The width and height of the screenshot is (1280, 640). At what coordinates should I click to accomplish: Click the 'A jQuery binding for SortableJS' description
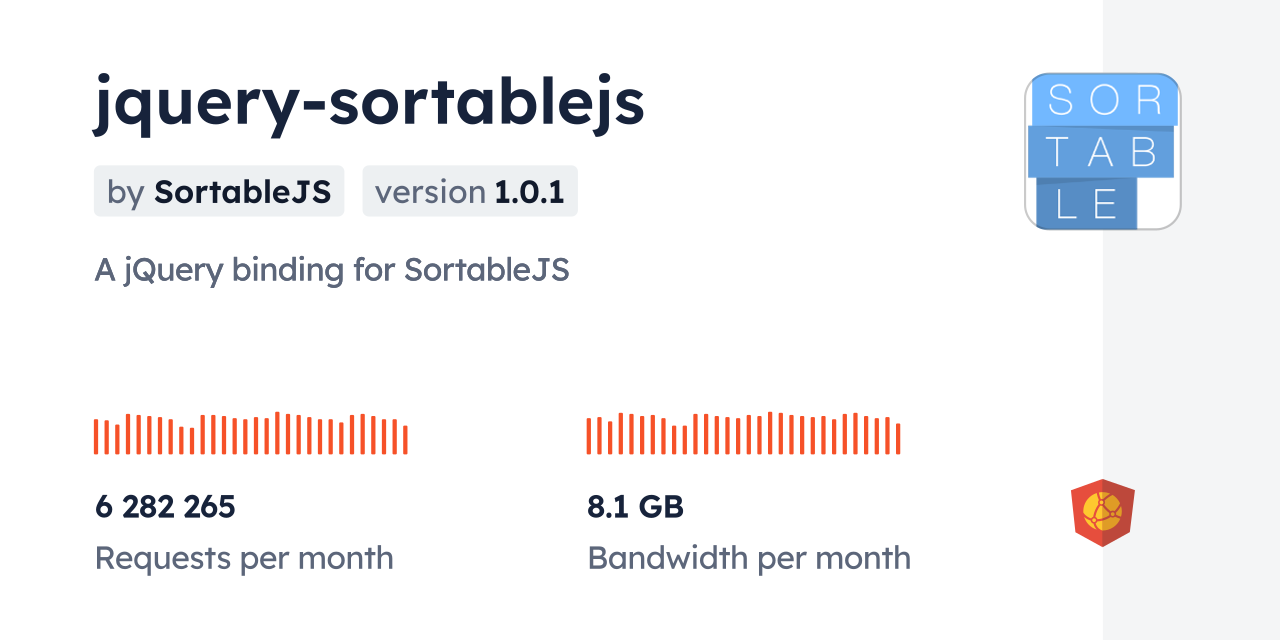click(332, 270)
